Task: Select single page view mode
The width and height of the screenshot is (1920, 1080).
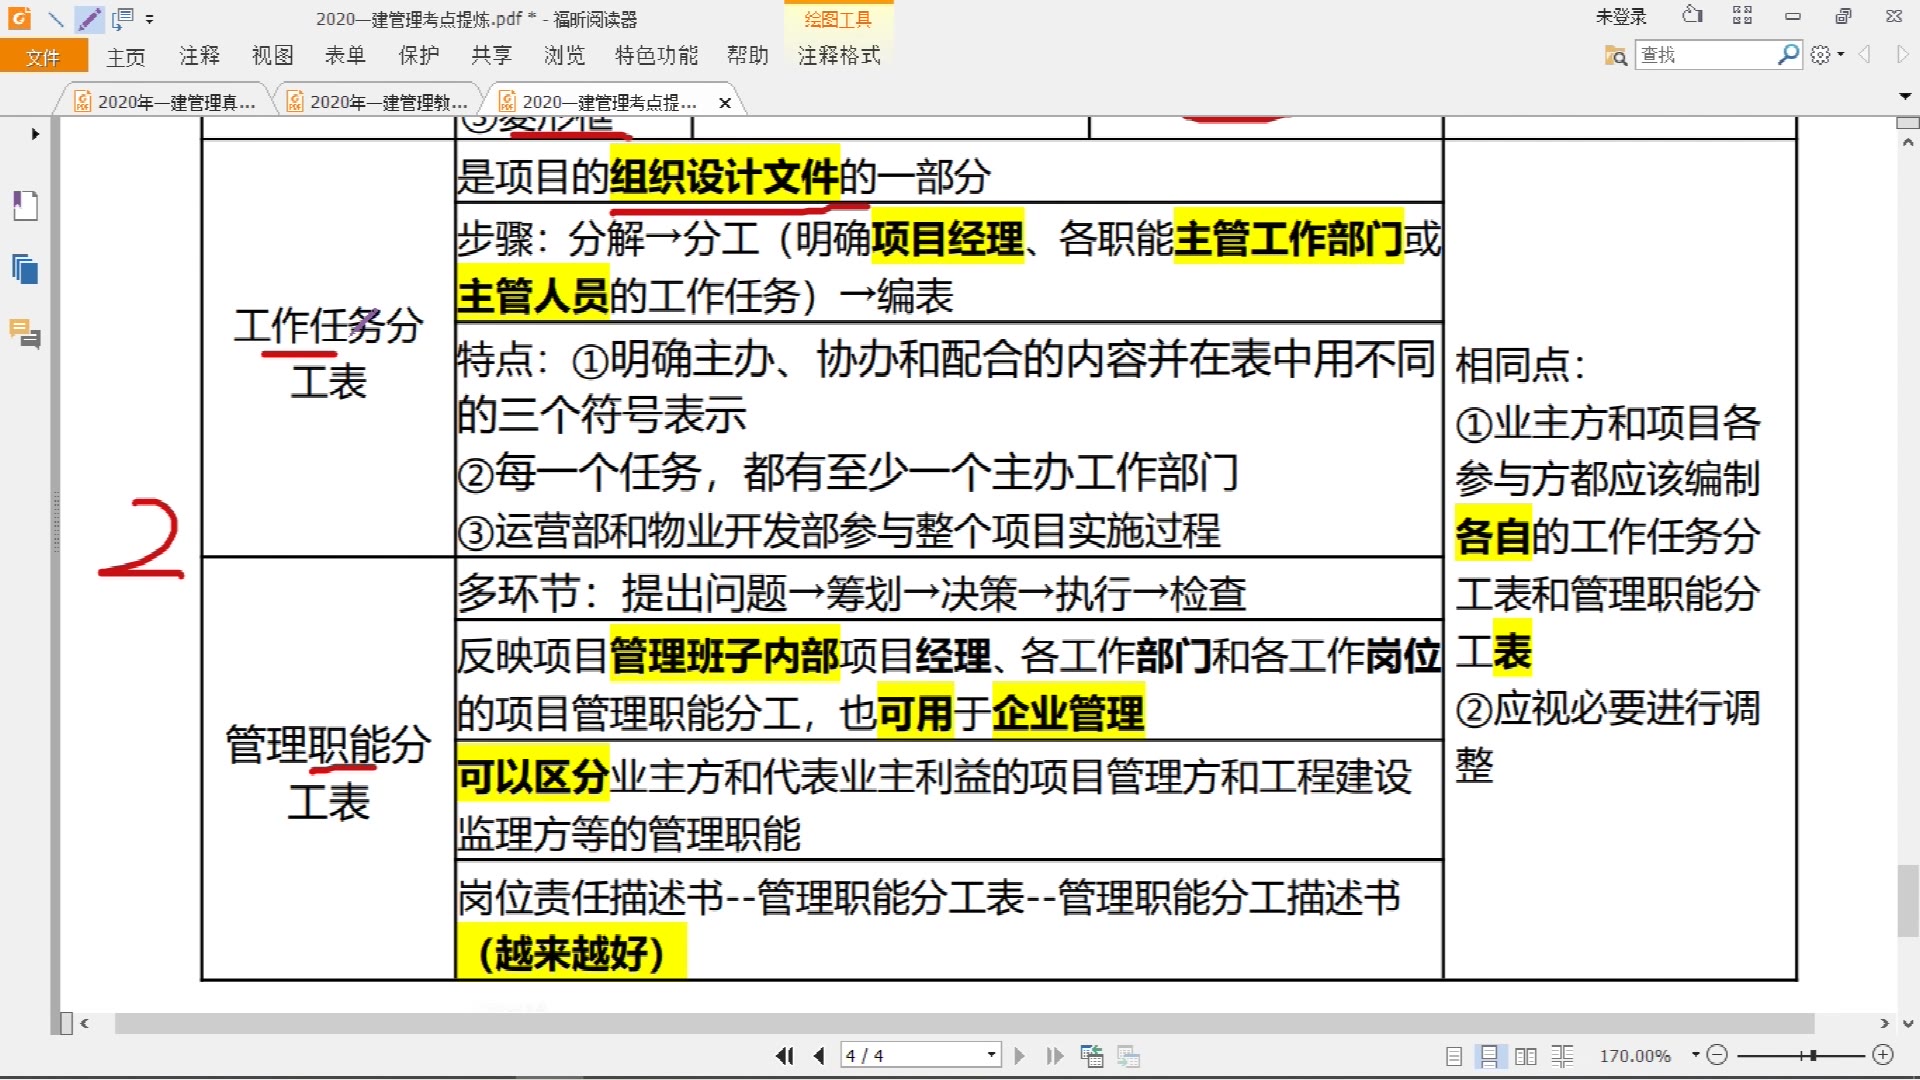Action: pyautogui.click(x=1454, y=1056)
